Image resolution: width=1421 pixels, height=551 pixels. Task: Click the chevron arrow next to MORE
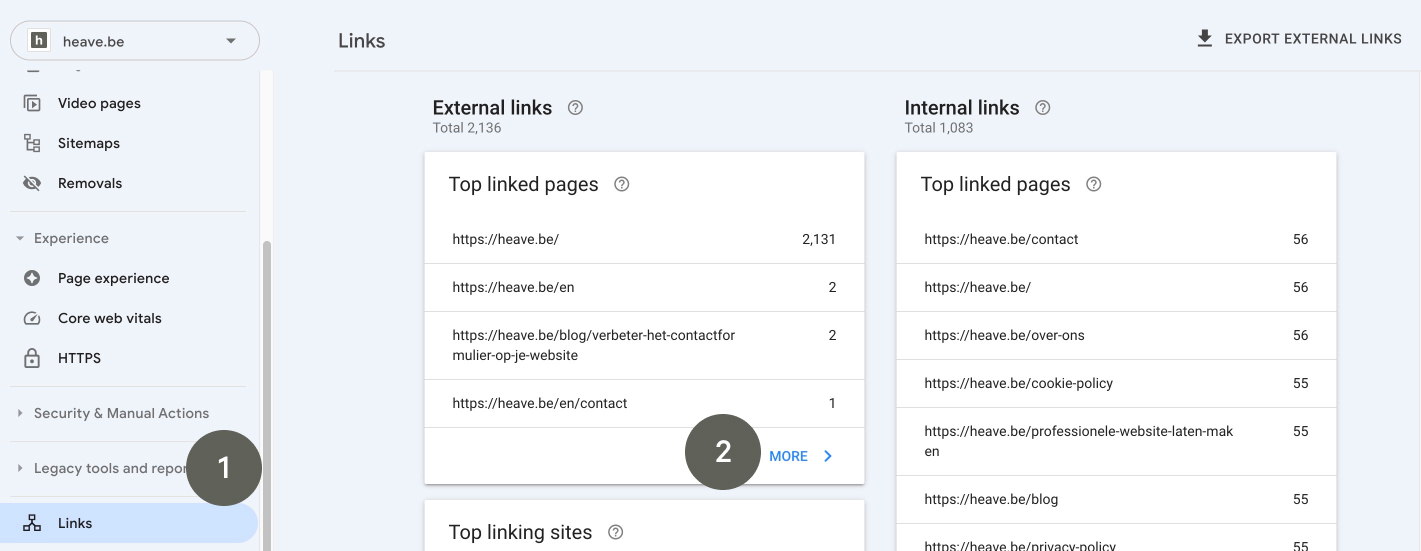(828, 456)
